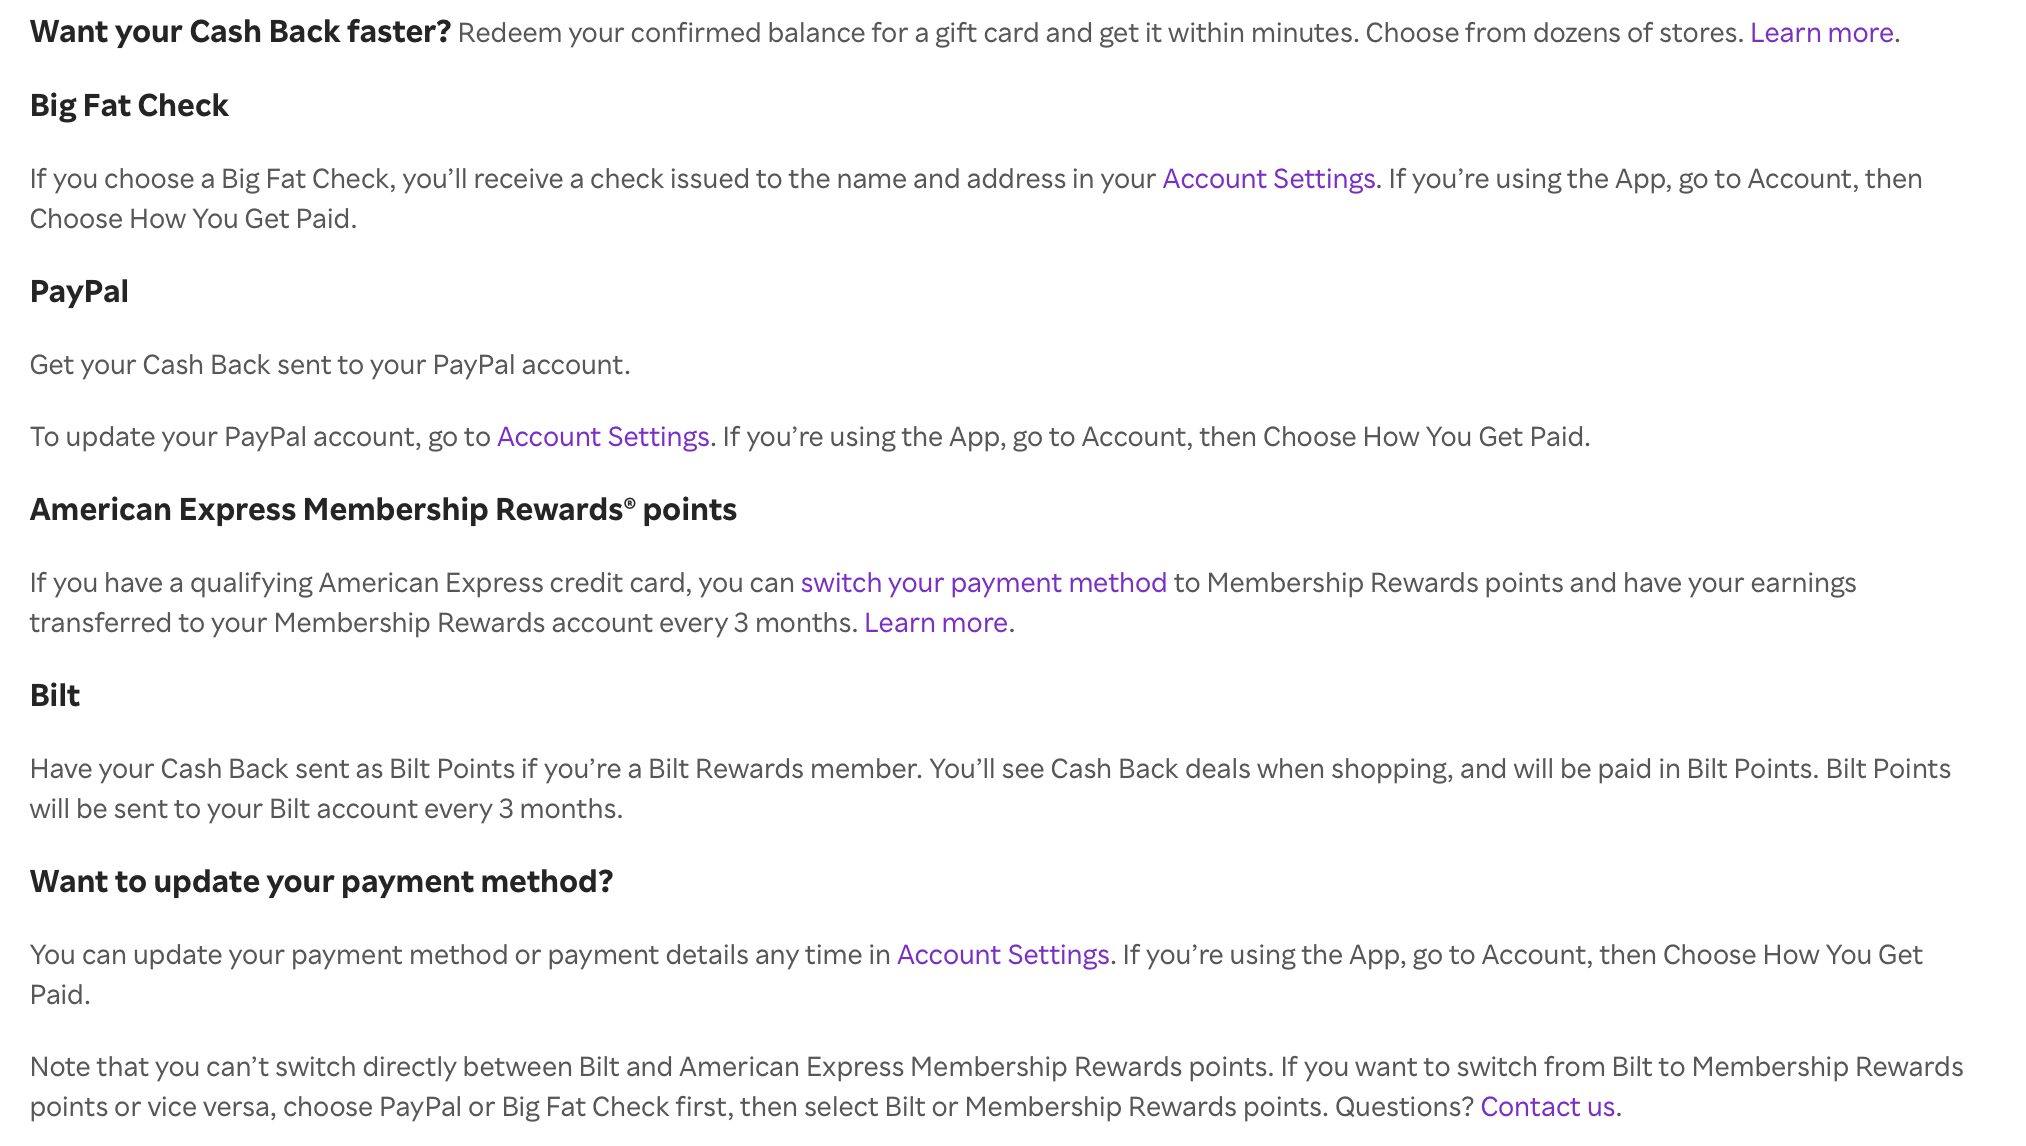Open Learn more link about Membership Rewards
This screenshot has width=2026, height=1146.
coord(935,623)
